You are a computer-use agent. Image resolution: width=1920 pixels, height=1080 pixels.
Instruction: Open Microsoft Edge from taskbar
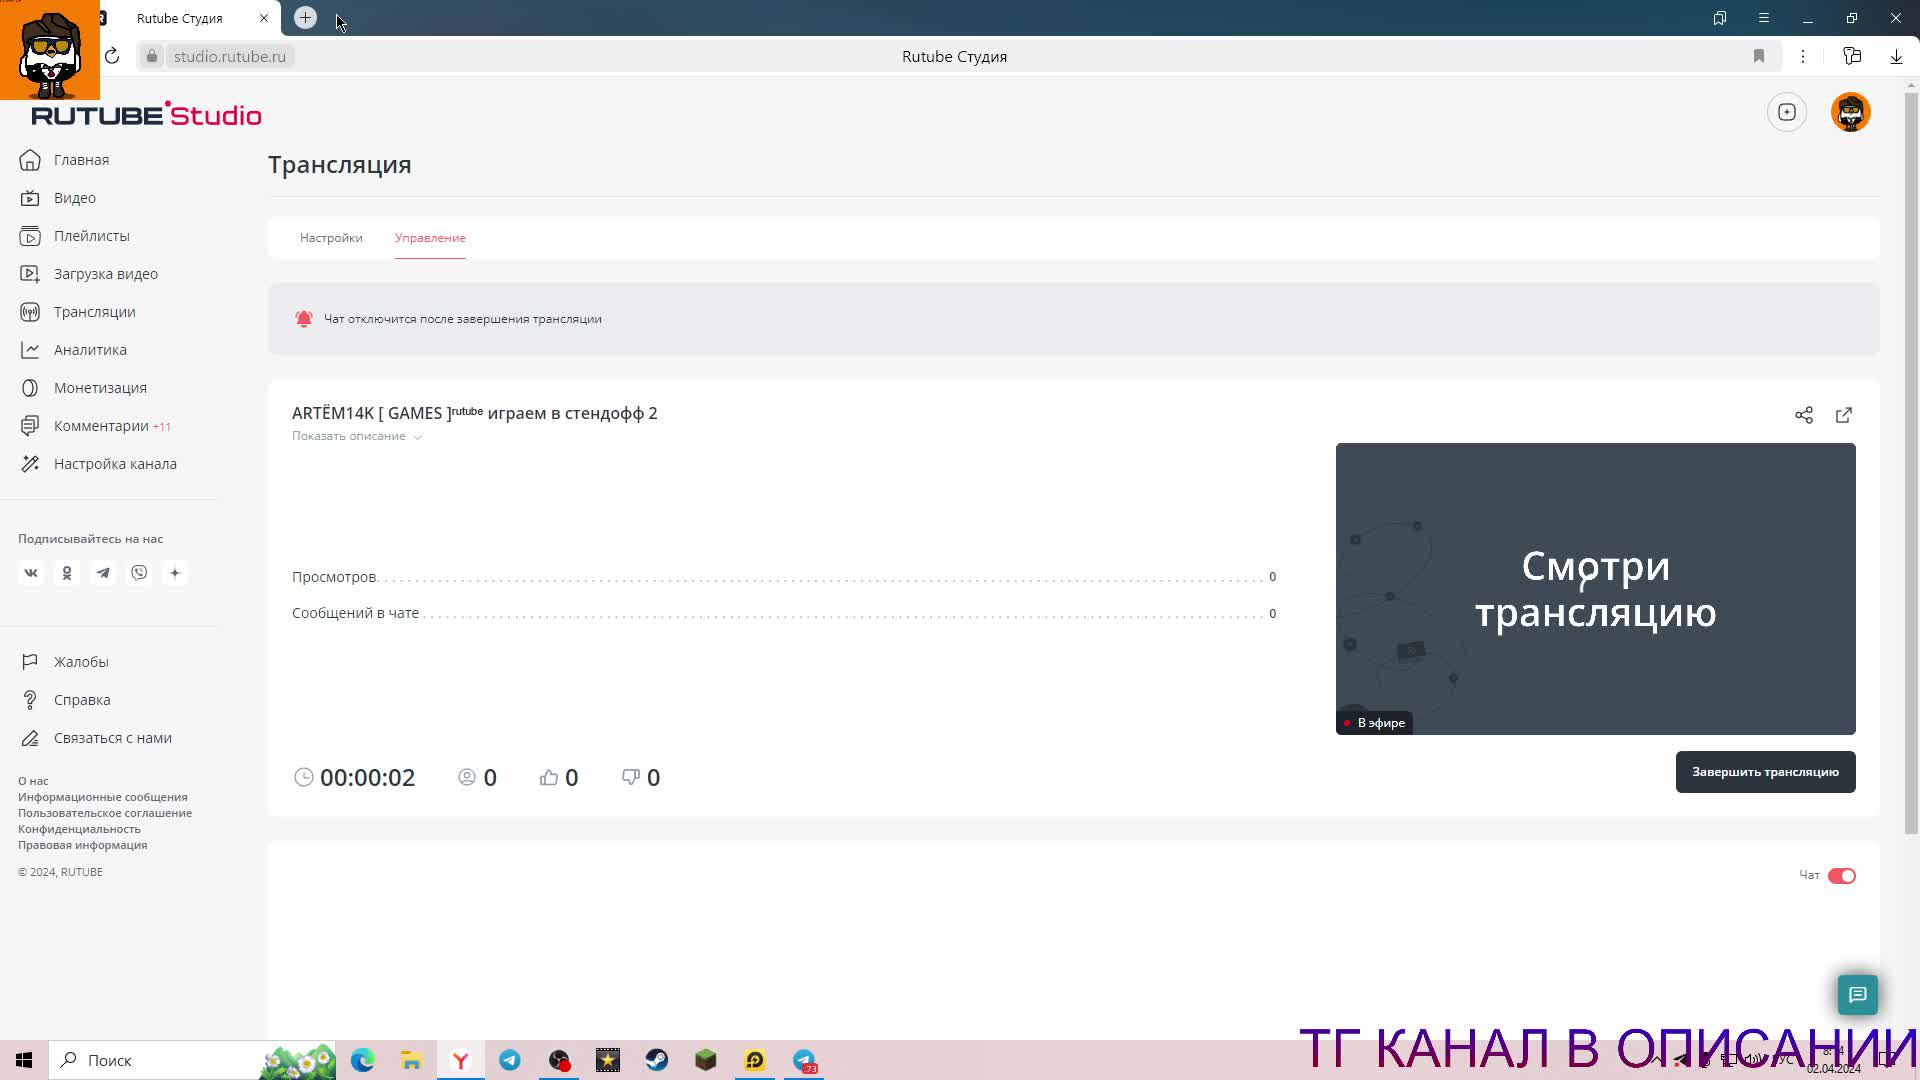(x=363, y=1060)
